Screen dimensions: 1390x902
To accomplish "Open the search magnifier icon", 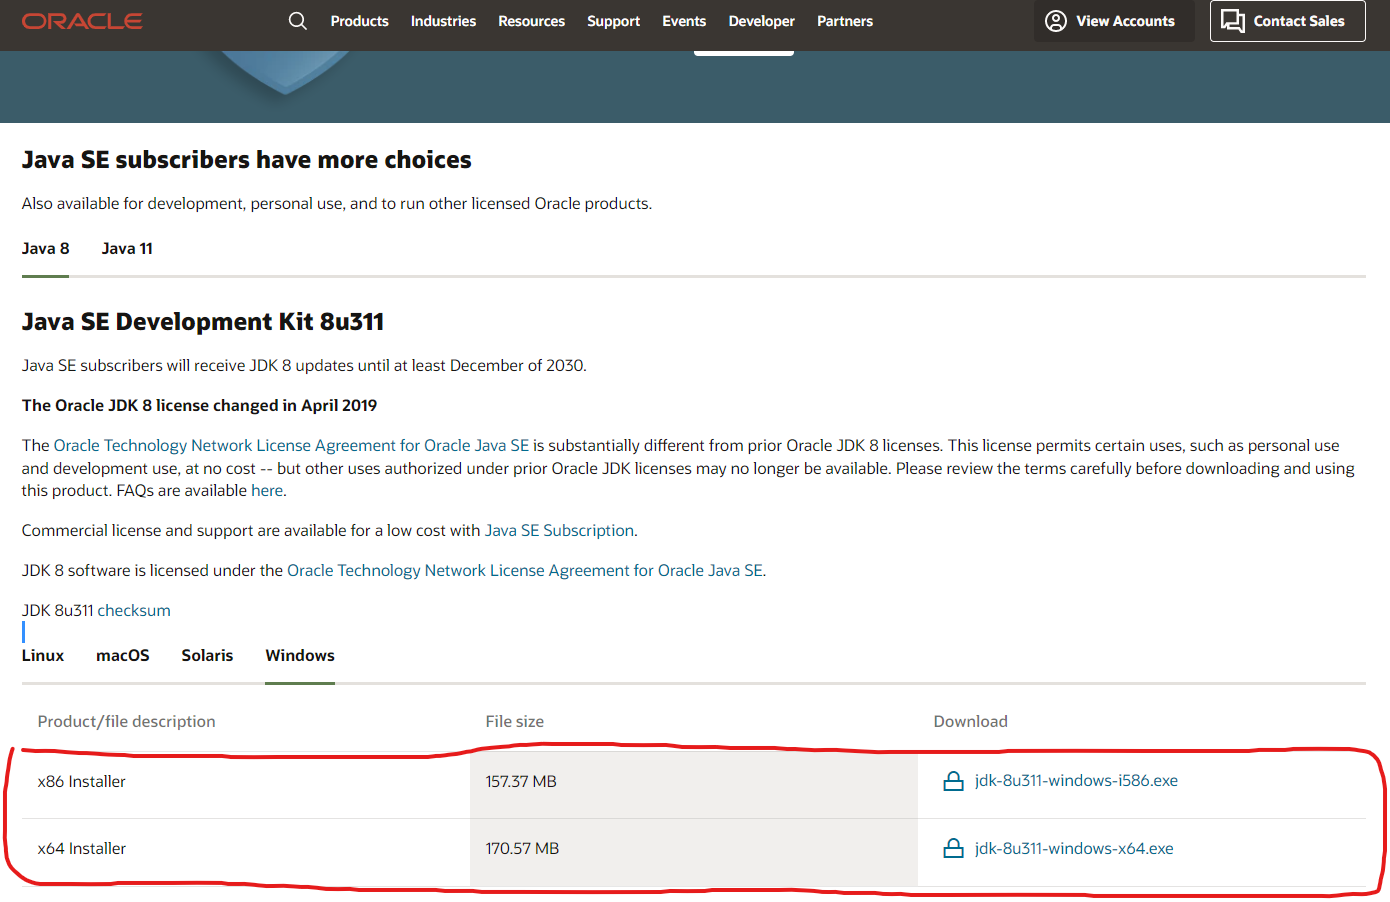I will (x=298, y=21).
